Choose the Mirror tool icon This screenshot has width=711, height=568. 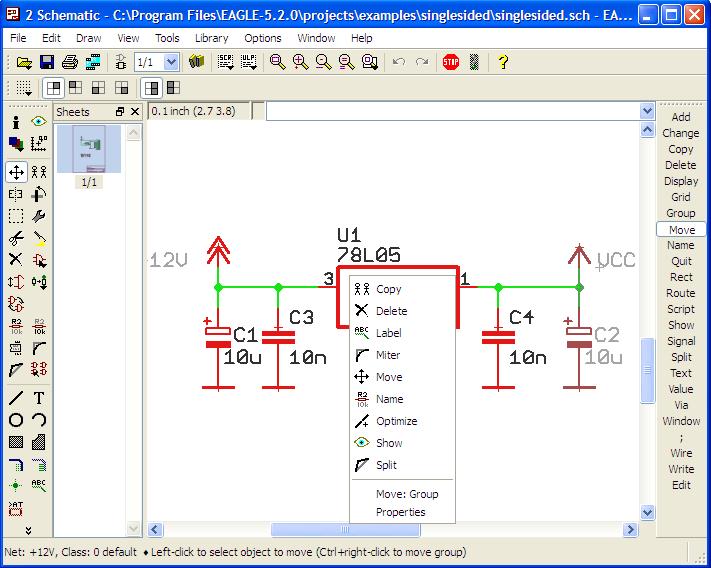pyautogui.click(x=15, y=194)
